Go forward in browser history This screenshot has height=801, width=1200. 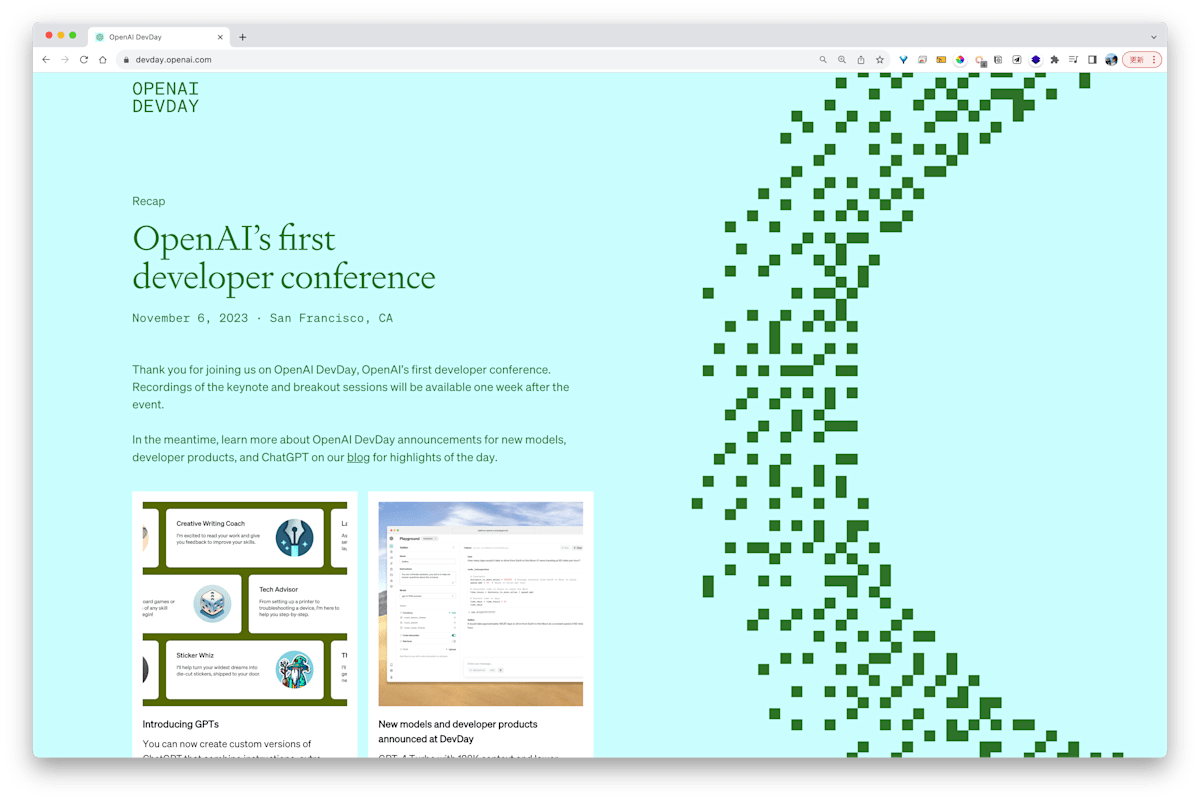point(65,60)
